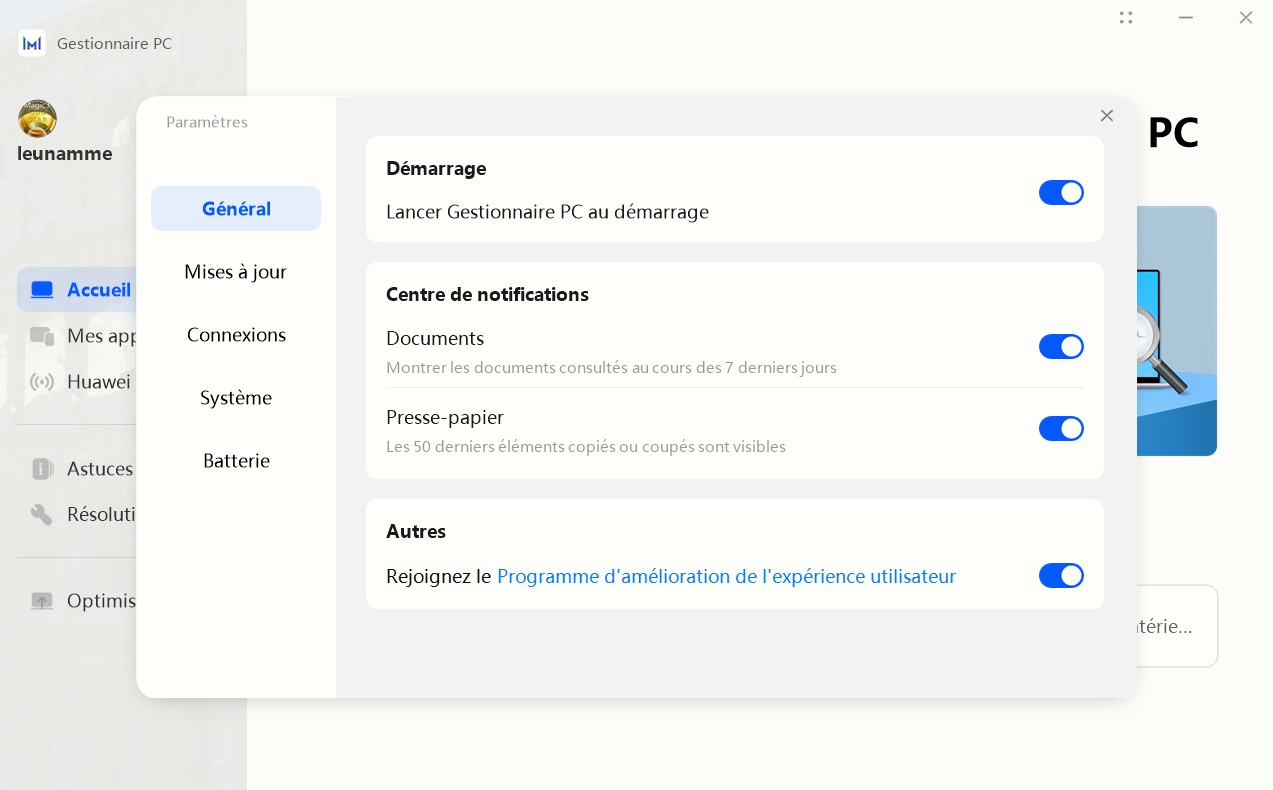Viewport: 1273px width, 790px height.
Task: Click the Optimisation upload arrow icon
Action: tap(42, 601)
